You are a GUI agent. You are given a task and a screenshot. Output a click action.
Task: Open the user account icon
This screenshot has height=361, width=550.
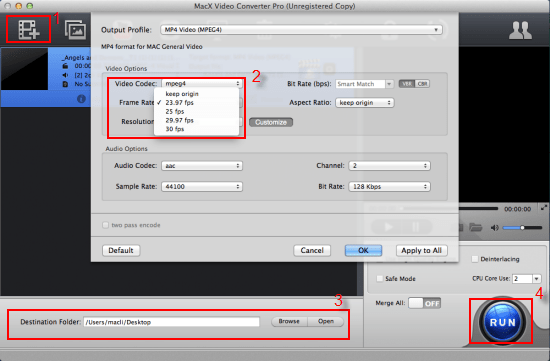[521, 30]
